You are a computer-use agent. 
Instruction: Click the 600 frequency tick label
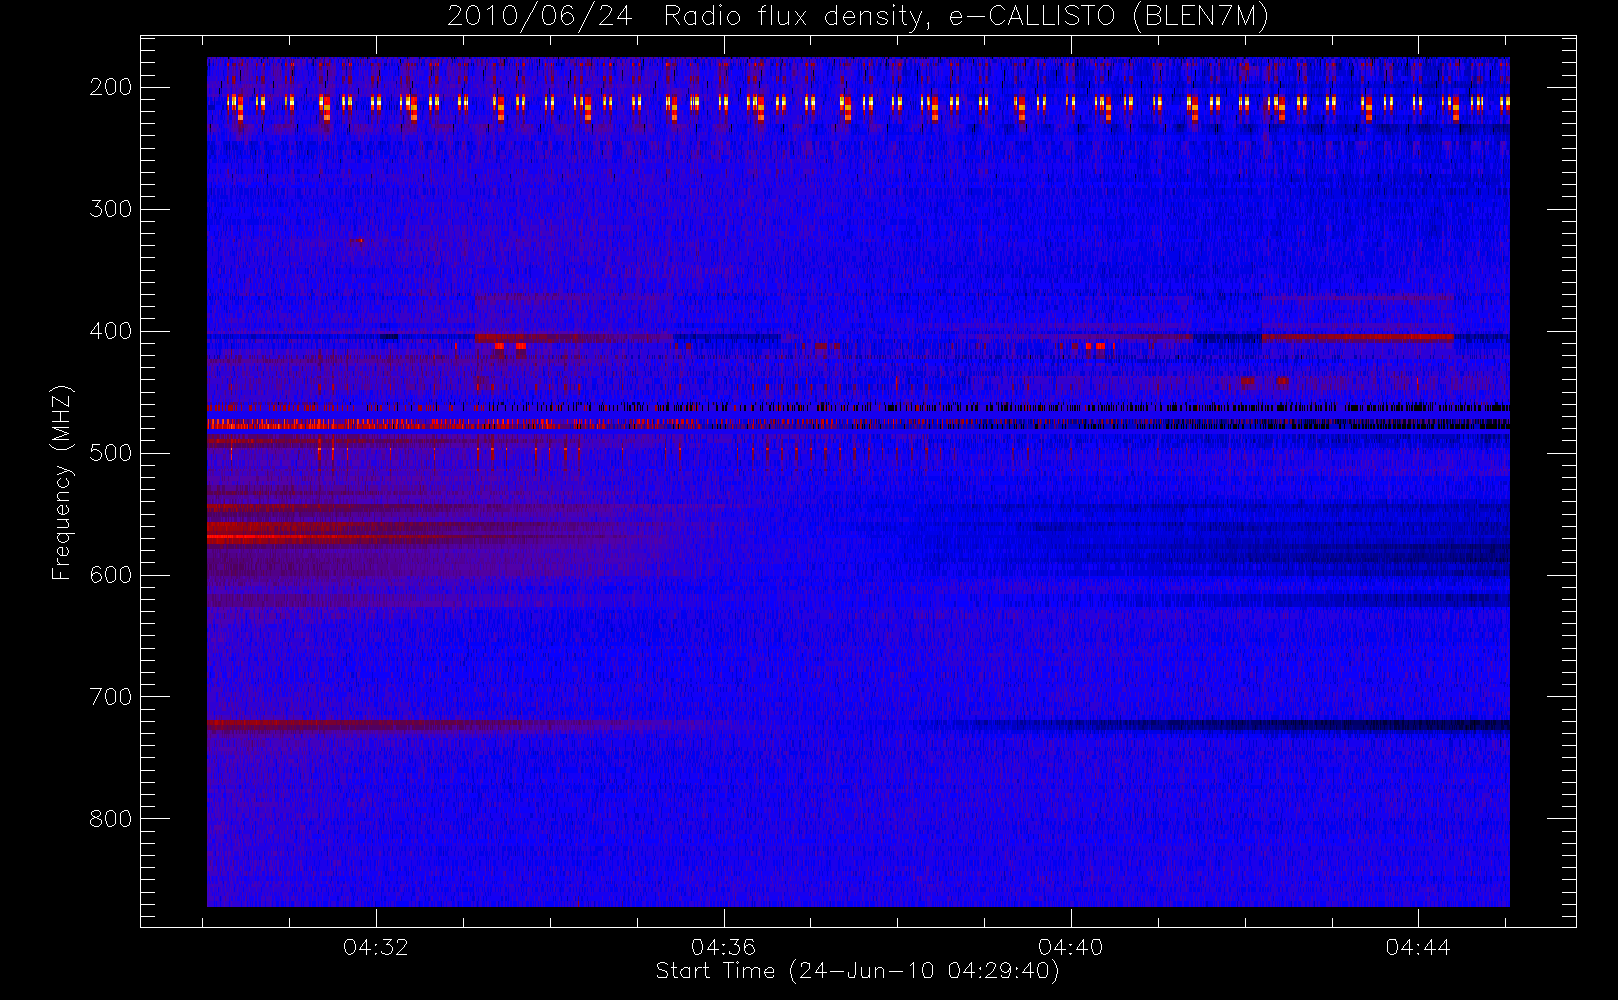[111, 575]
